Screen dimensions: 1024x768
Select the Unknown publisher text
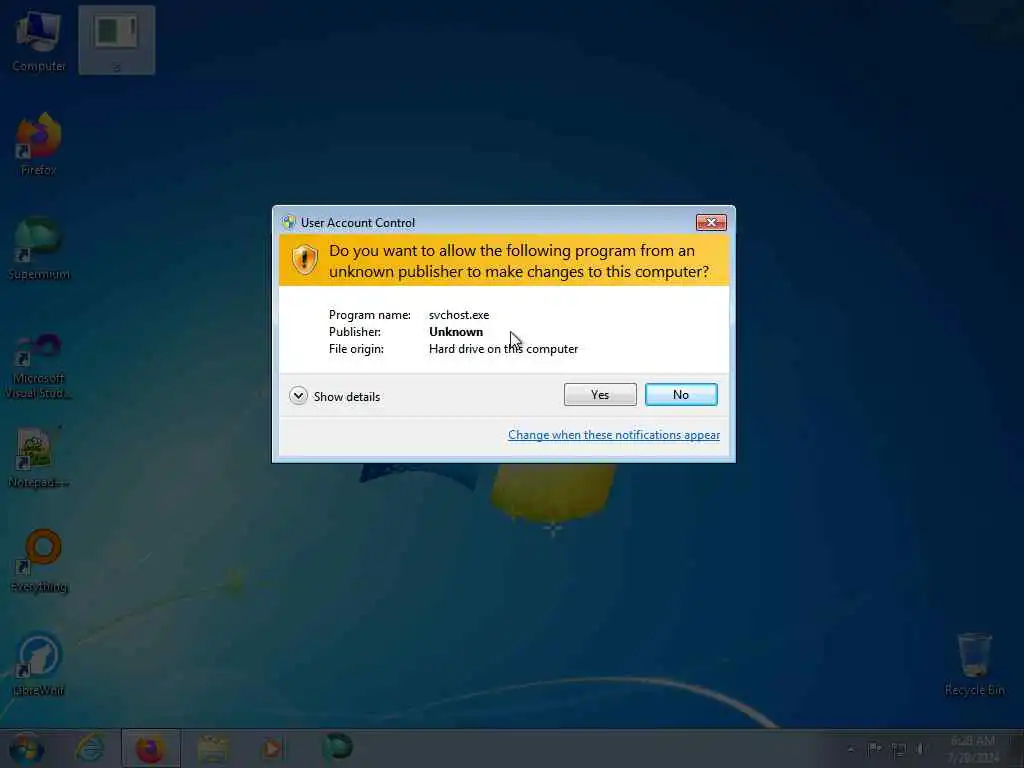click(456, 332)
